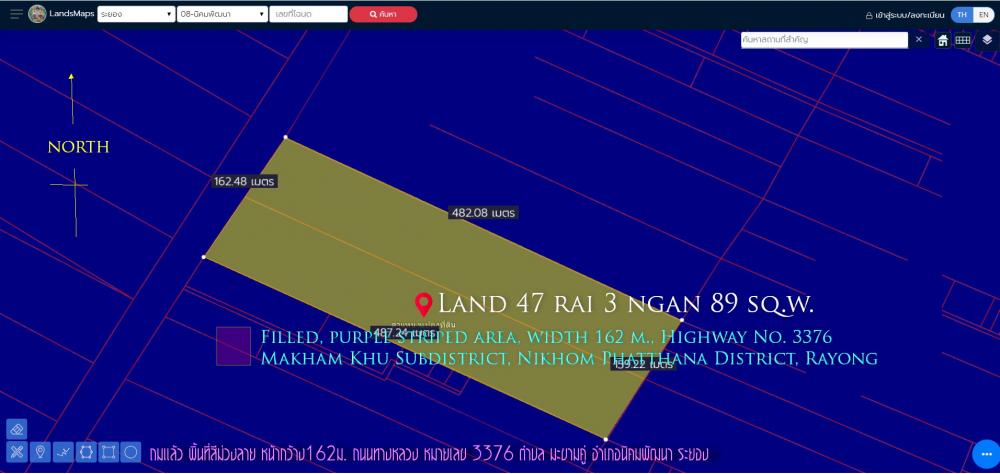Image resolution: width=1000 pixels, height=474 pixels.
Task: Pick the rectangle drawing tool
Action: tap(109, 451)
